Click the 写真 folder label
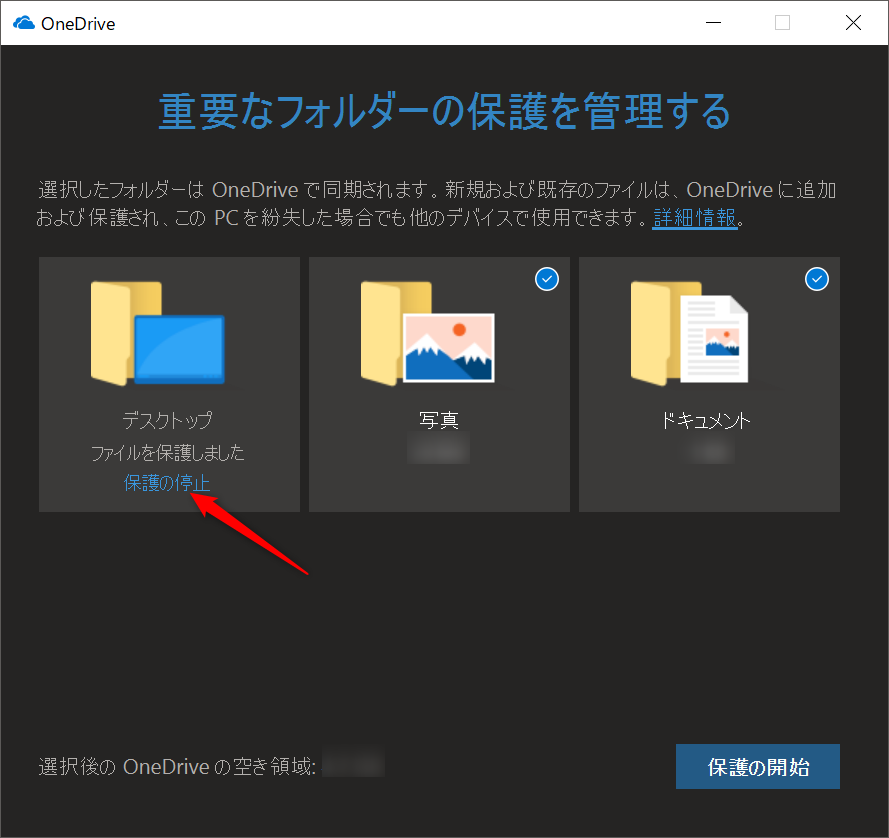Screen dimensions: 889x838 tap(439, 420)
